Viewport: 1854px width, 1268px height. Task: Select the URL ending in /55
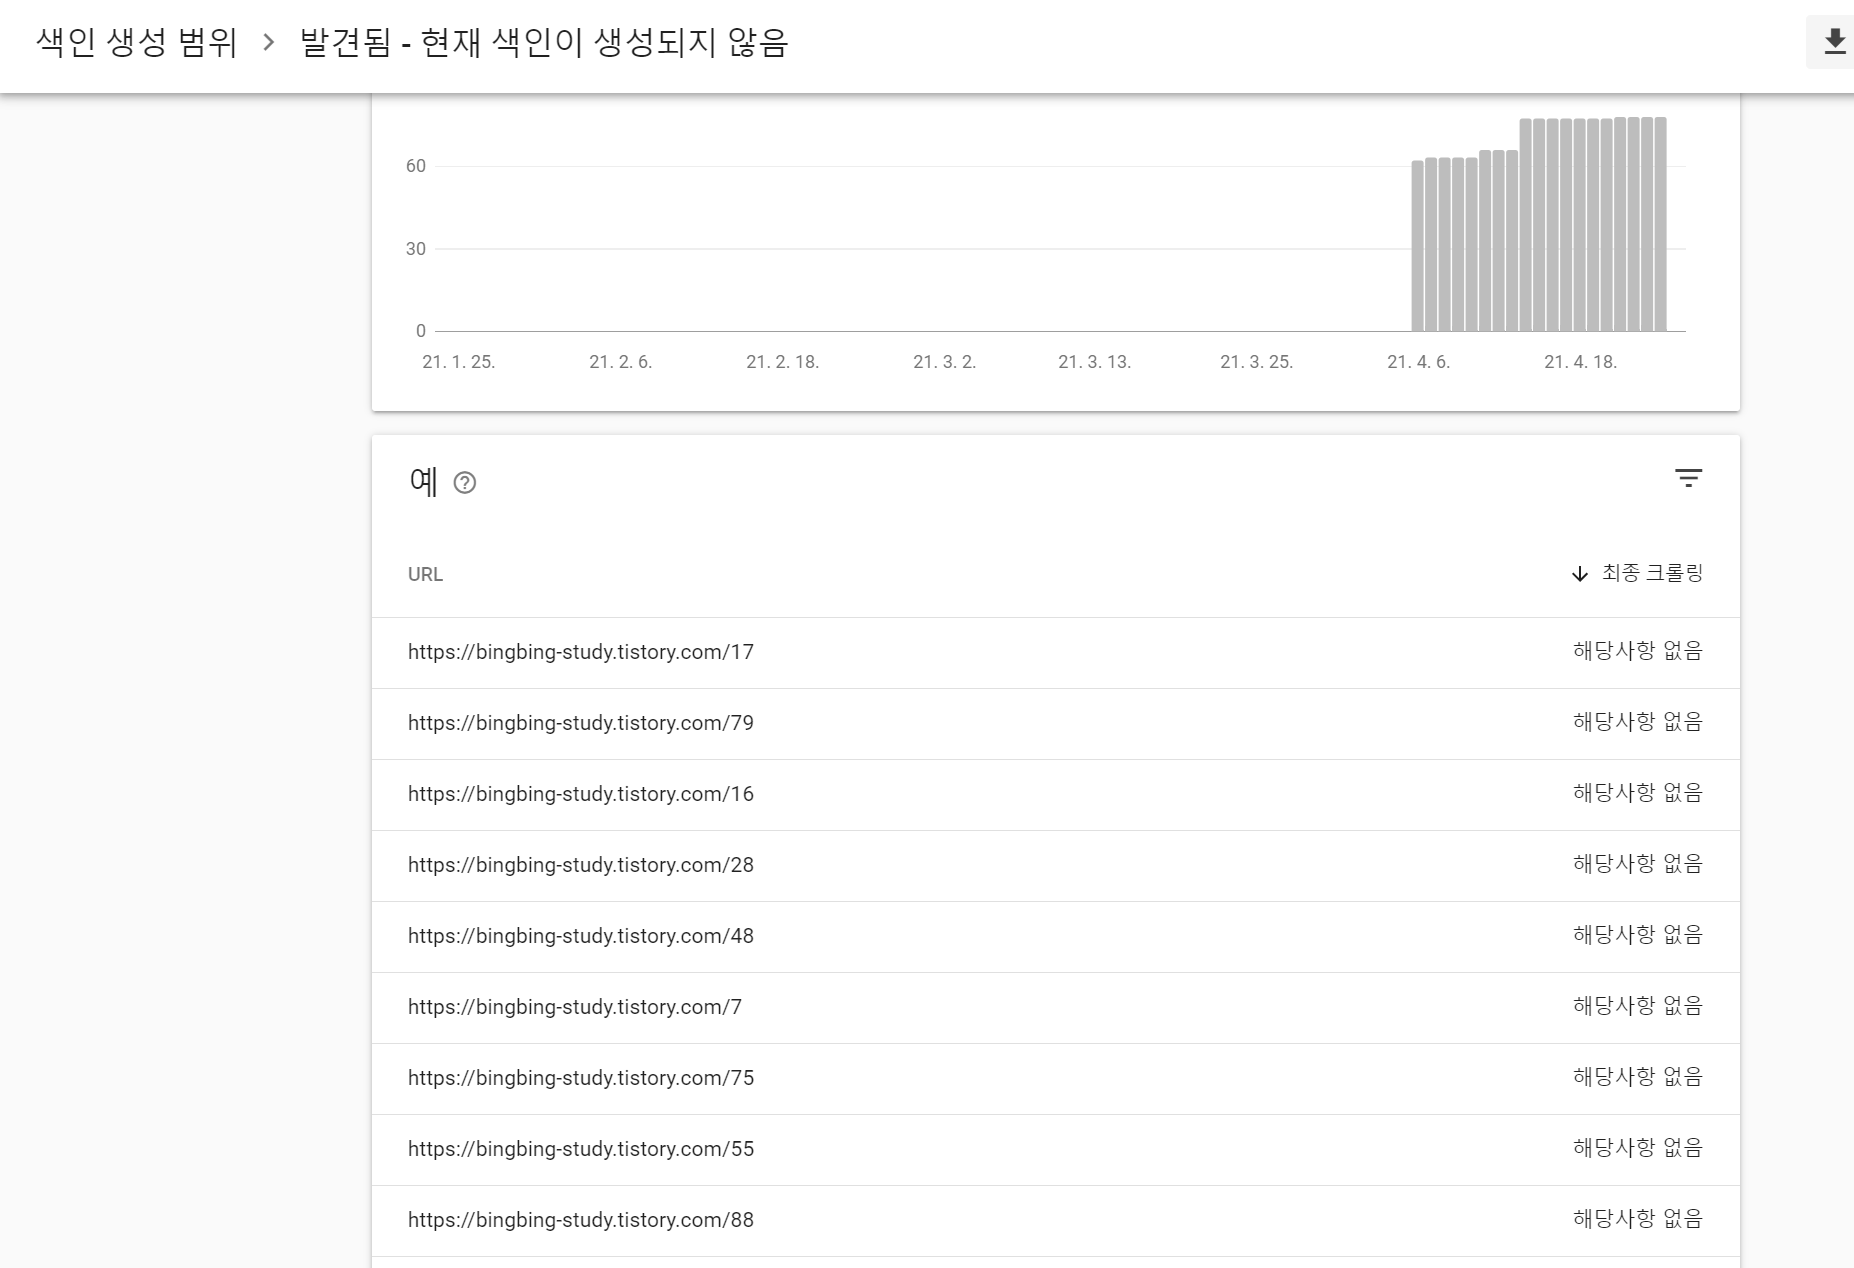point(581,1149)
